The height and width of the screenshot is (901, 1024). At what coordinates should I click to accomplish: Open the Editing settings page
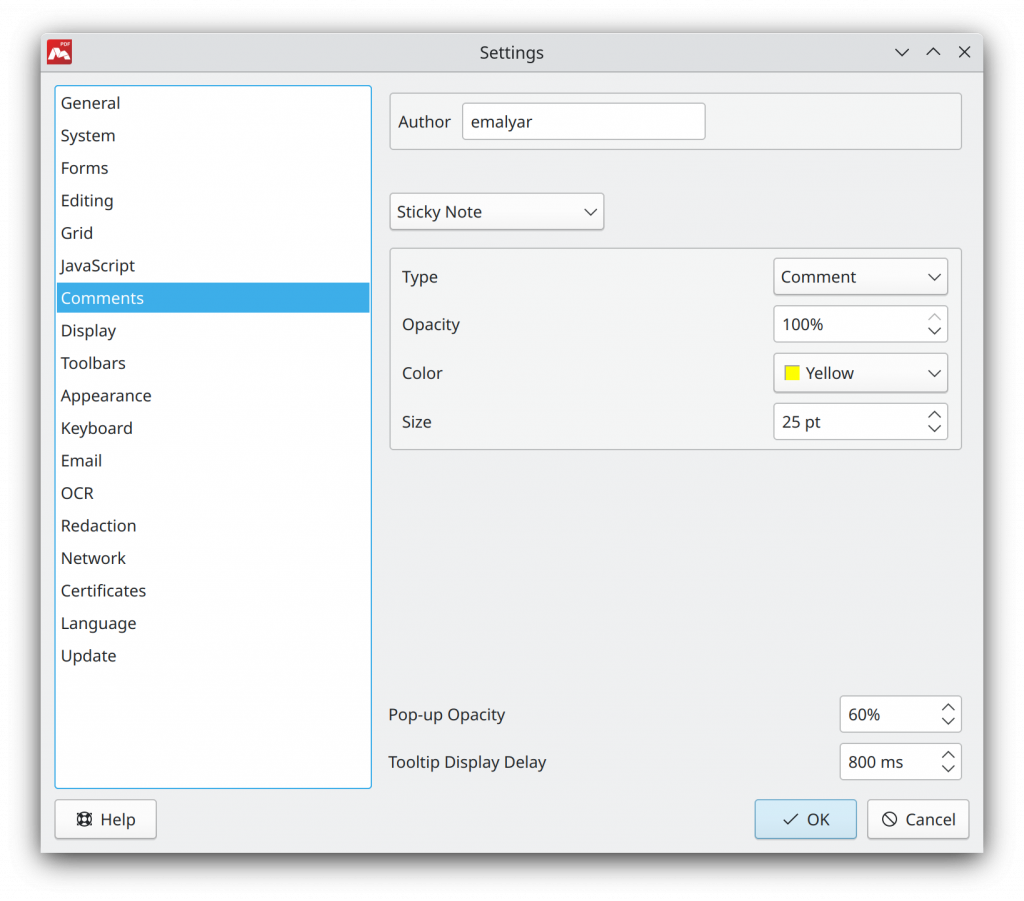pos(86,200)
